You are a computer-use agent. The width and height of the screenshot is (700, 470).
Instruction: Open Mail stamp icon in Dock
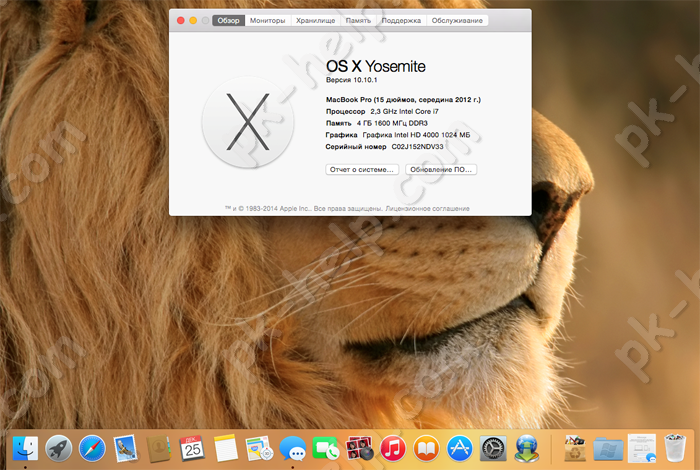click(x=125, y=448)
